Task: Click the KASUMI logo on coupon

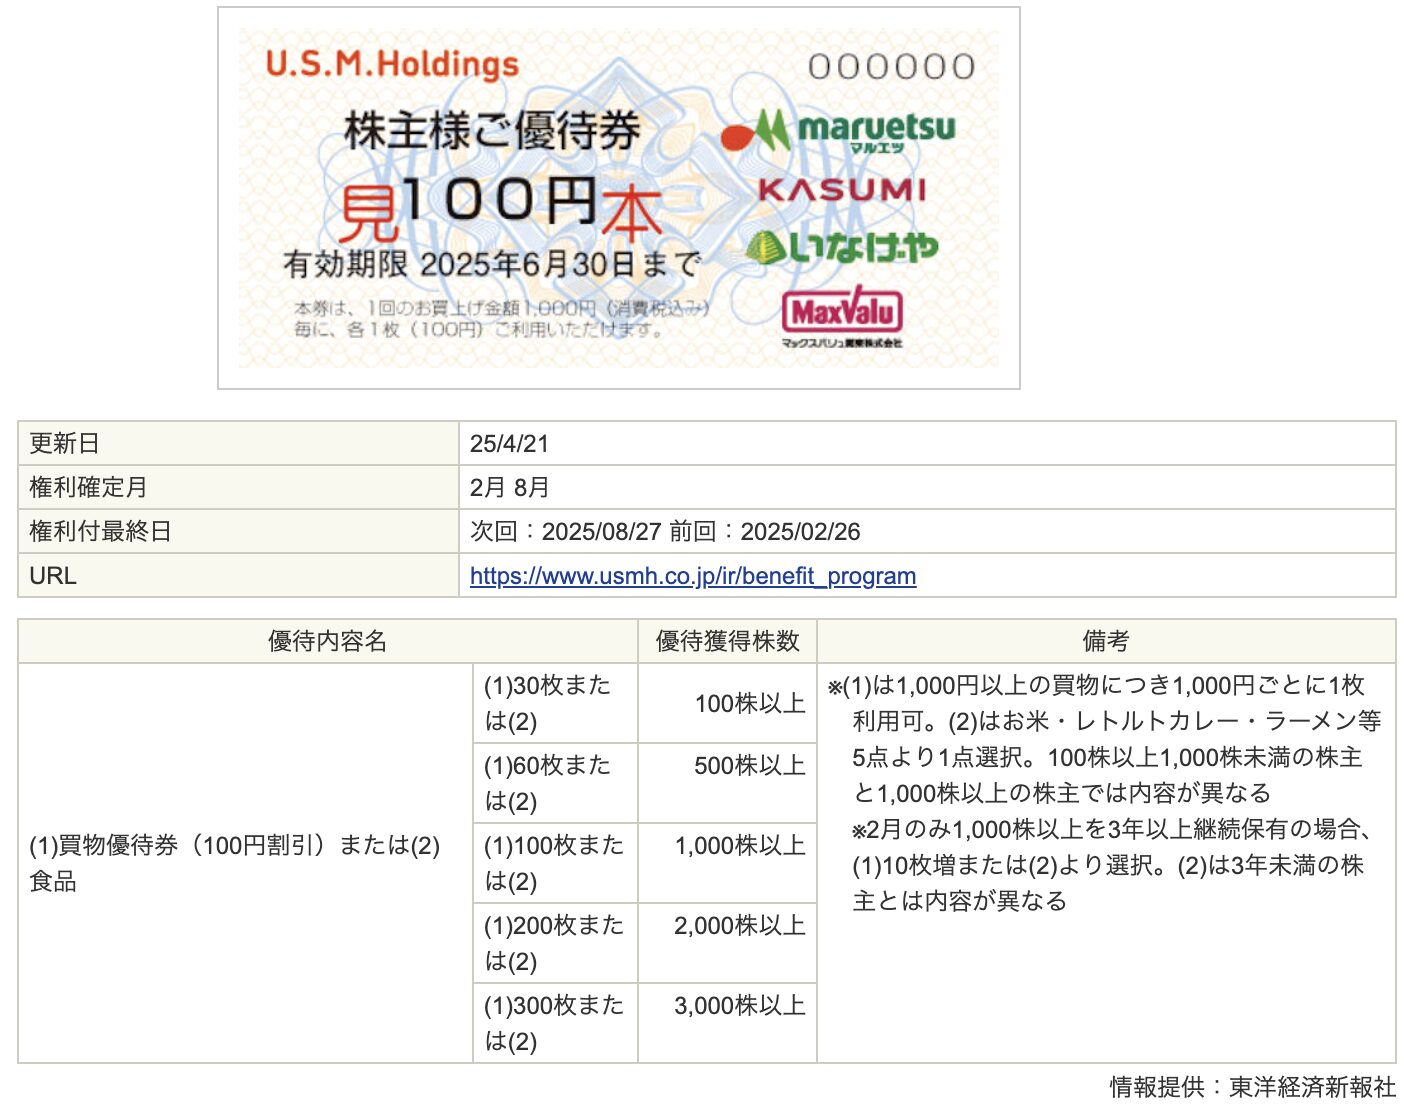Action: pyautogui.click(x=842, y=189)
